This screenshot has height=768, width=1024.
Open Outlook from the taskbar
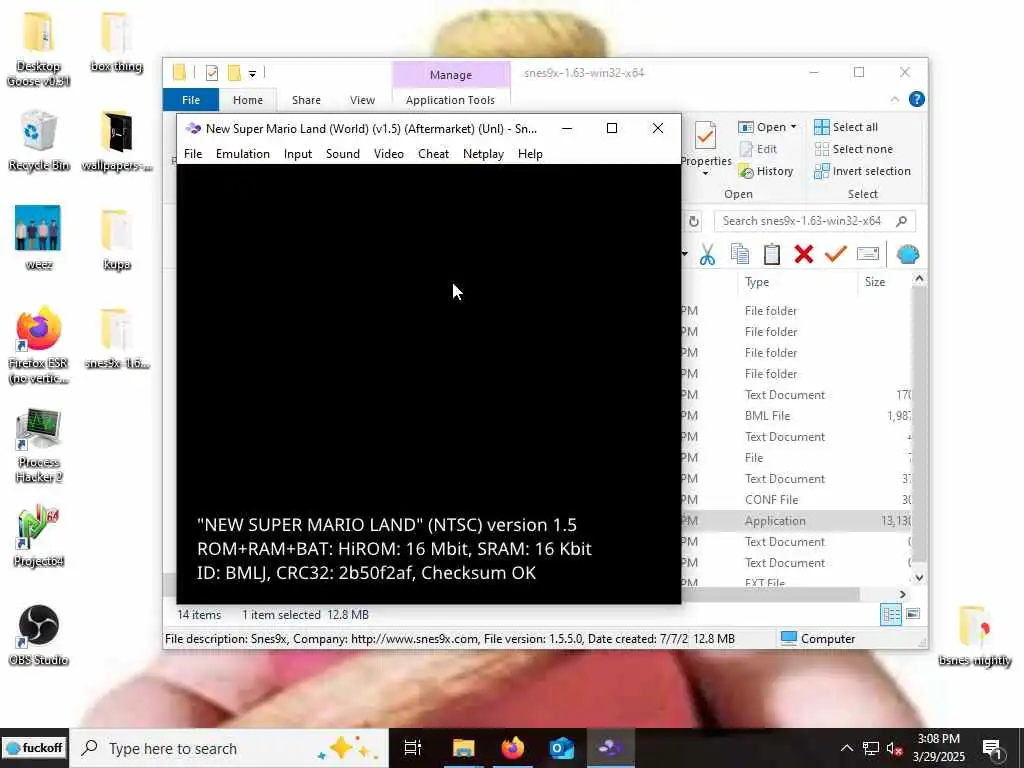tap(561, 748)
